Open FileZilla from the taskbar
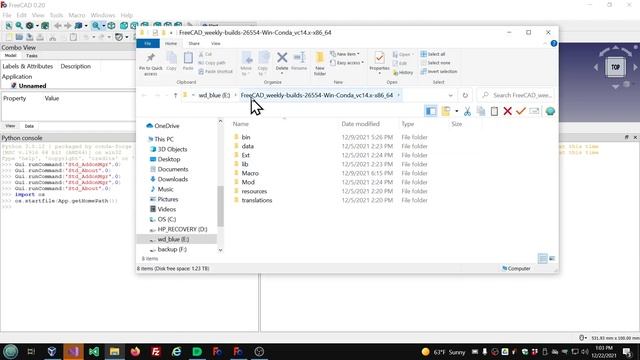This screenshot has height=360, width=640. pos(156,351)
